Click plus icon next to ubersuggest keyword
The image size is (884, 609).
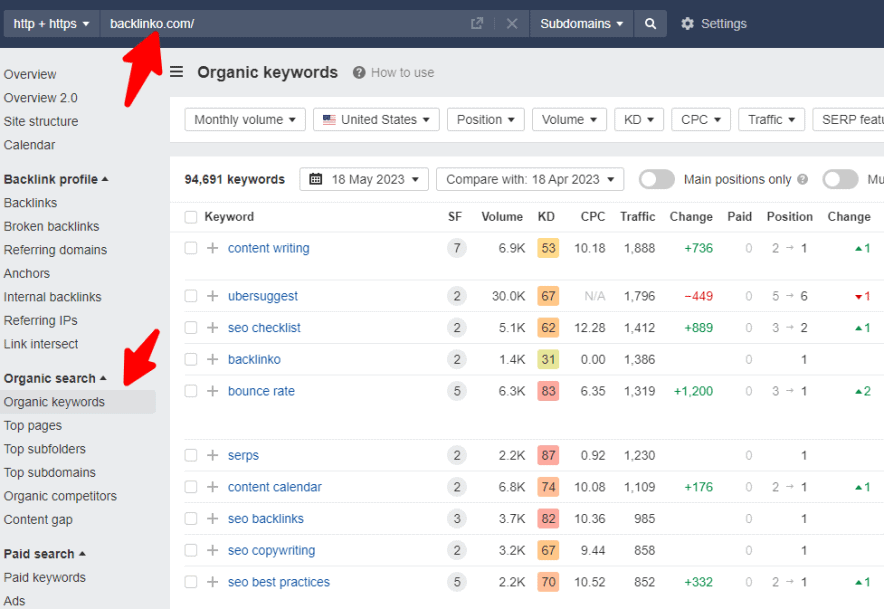click(x=212, y=296)
